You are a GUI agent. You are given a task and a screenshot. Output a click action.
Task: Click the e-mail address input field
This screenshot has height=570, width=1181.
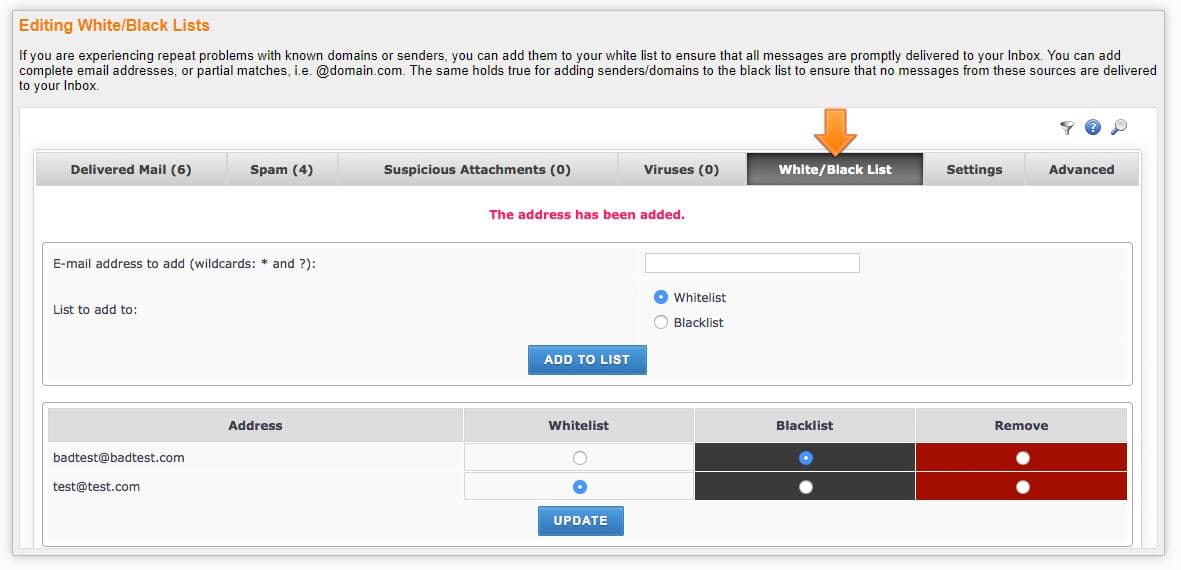click(x=752, y=263)
